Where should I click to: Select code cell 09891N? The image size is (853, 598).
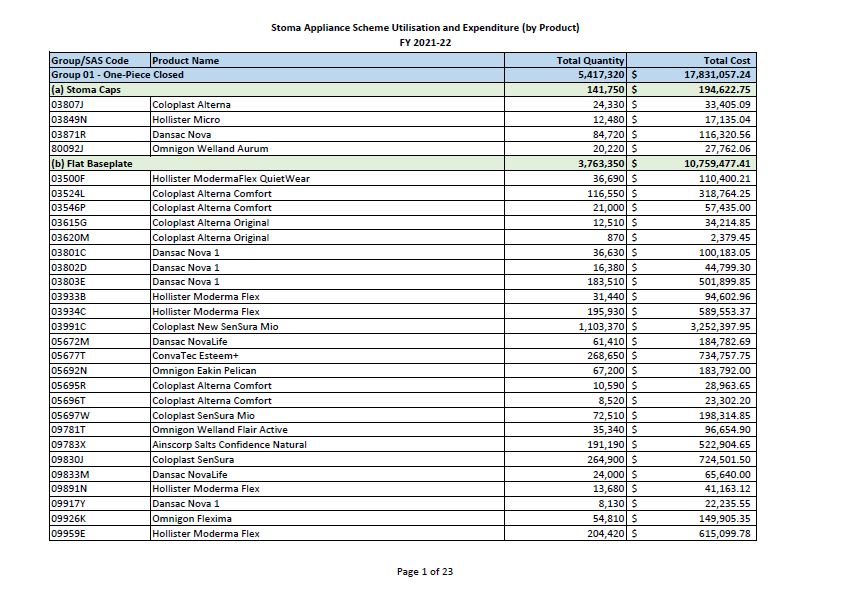tap(100, 489)
